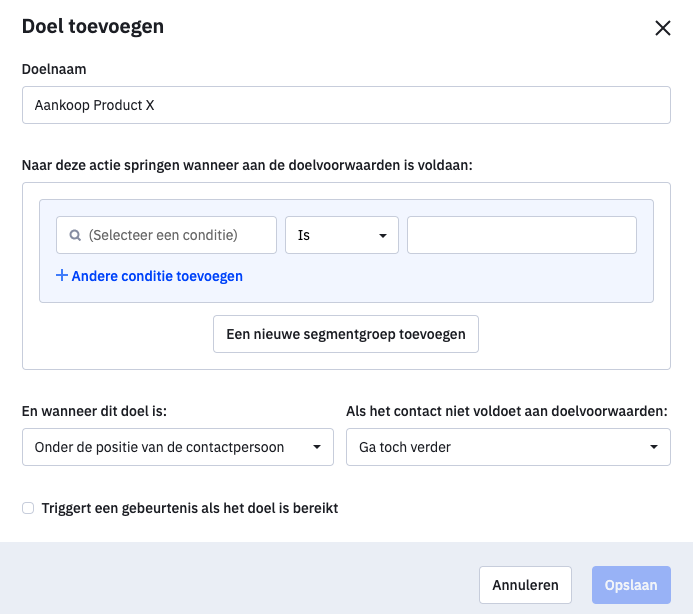This screenshot has height=614, width=693.
Task: Click the magnifier icon in condition search
Action: (x=75, y=235)
